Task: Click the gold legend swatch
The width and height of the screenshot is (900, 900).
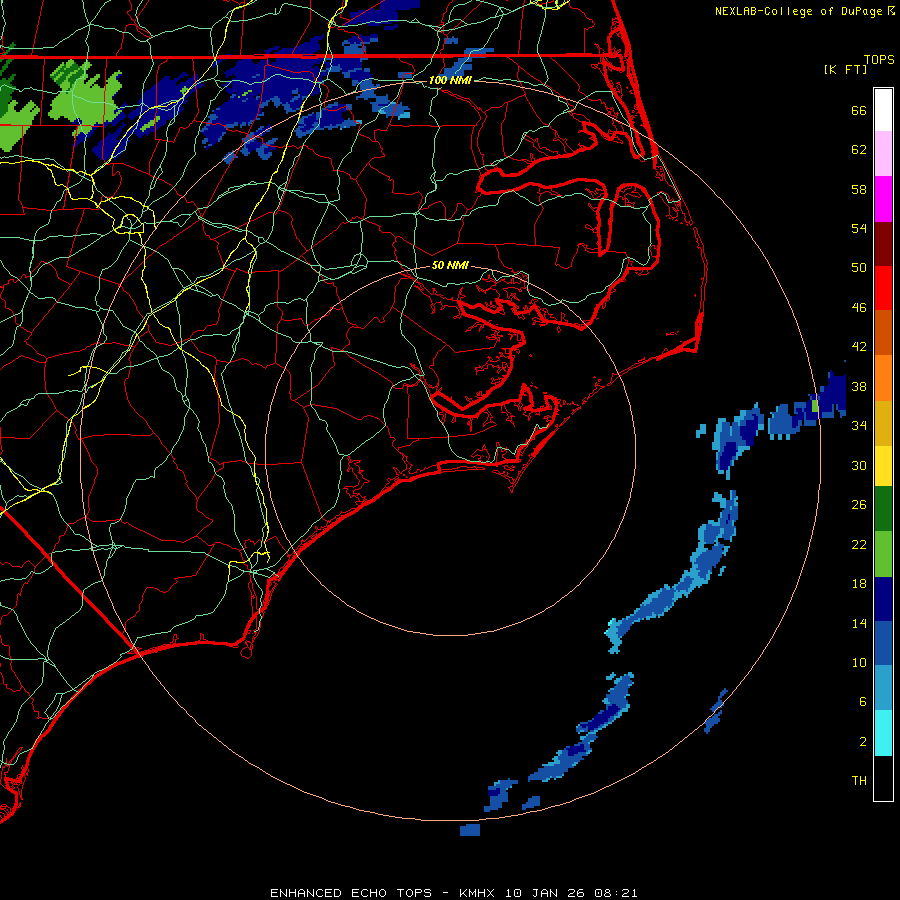Action: tap(883, 422)
